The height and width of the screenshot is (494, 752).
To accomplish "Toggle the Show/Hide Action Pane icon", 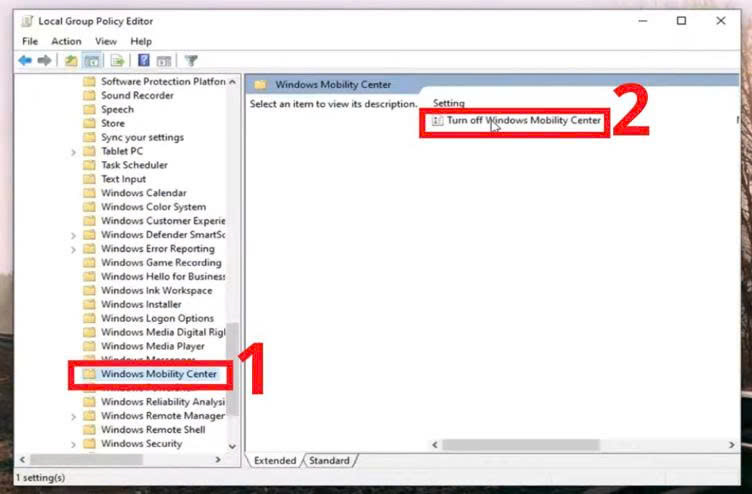I will pos(163,61).
